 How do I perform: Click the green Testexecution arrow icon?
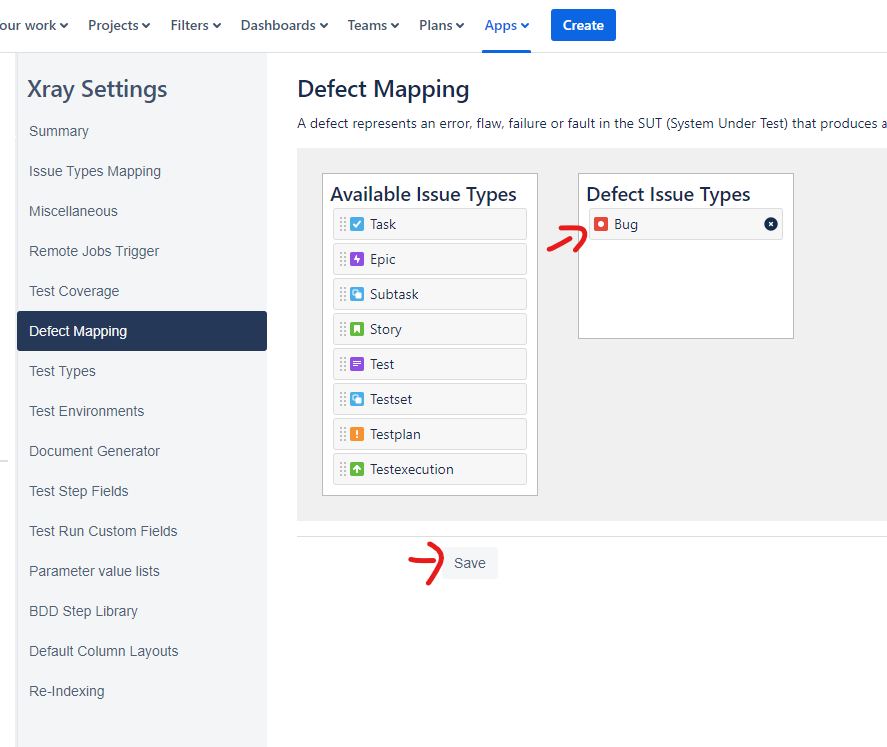(x=357, y=469)
